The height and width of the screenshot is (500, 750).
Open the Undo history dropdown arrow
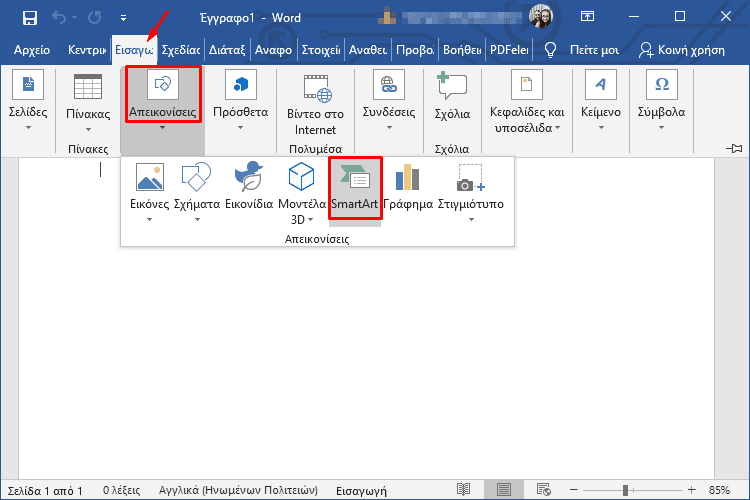coord(75,18)
